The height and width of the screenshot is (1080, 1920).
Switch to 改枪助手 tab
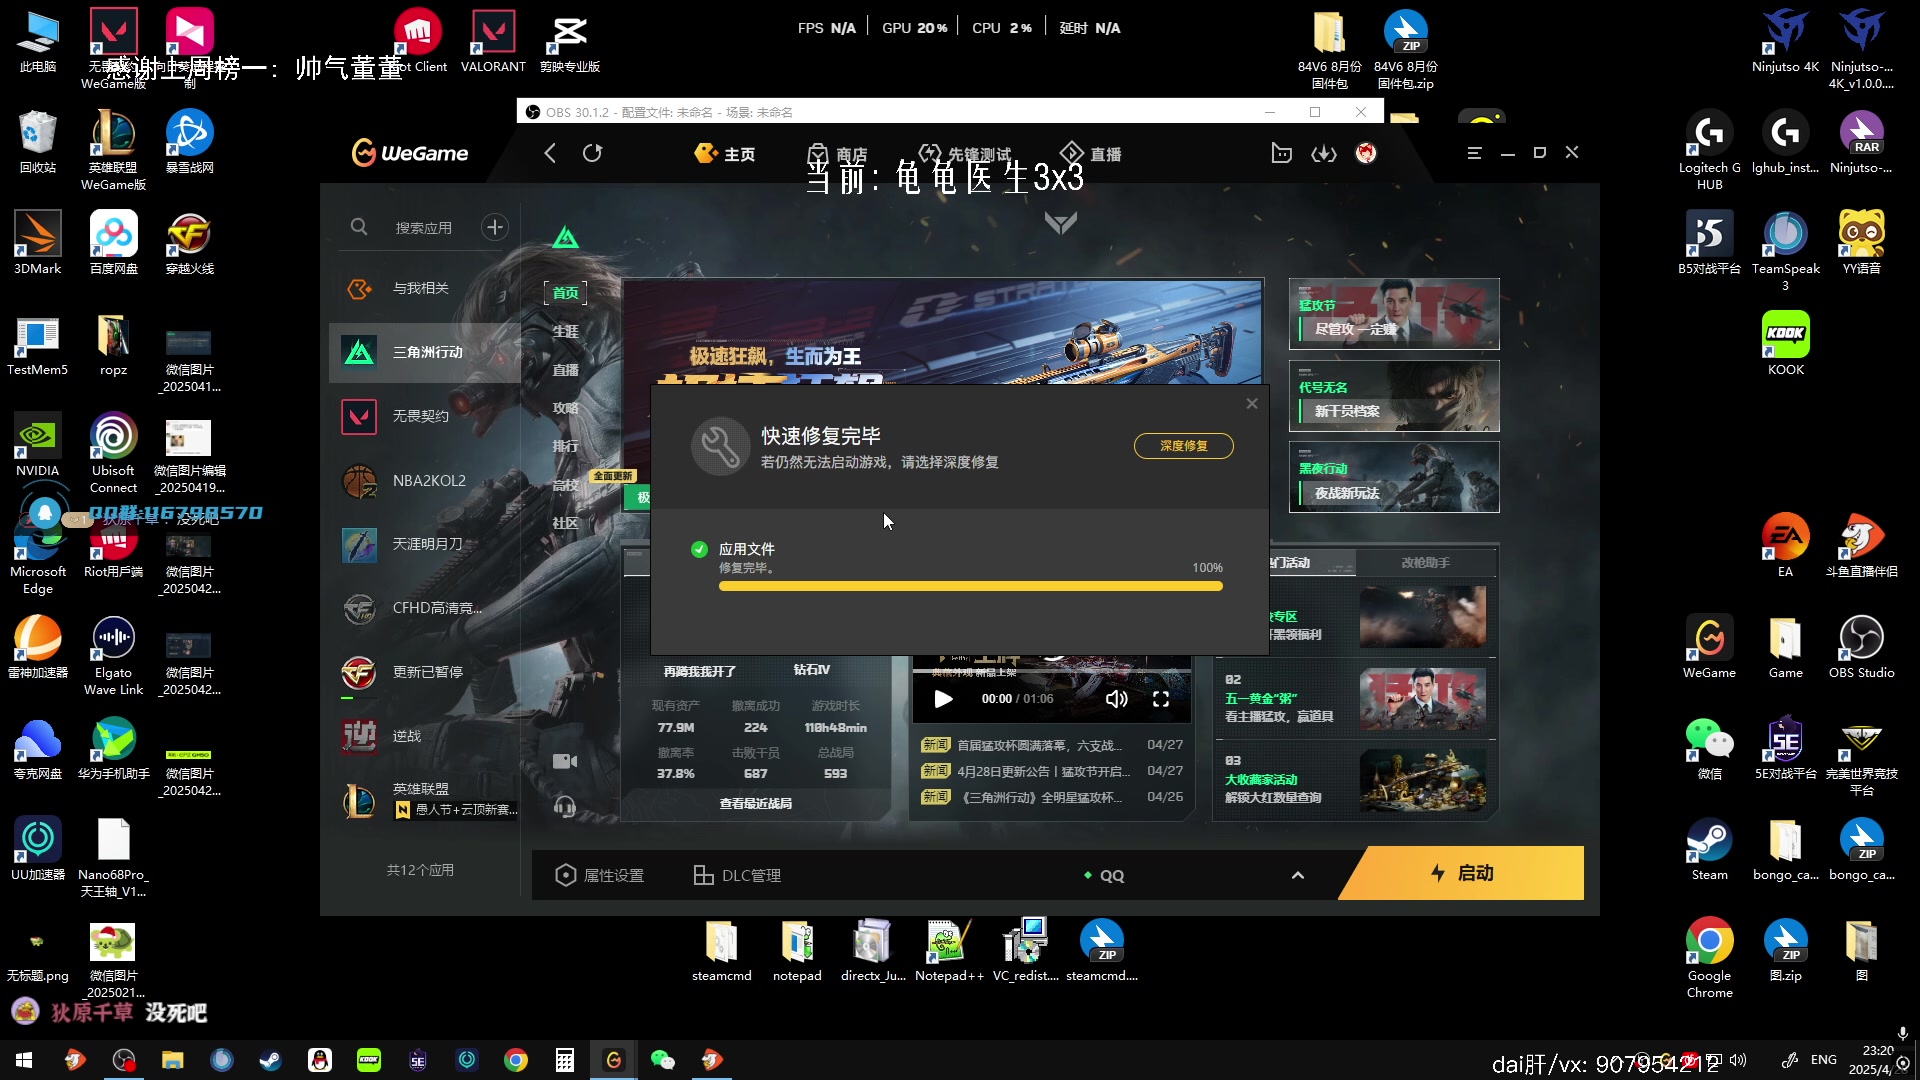tap(1425, 563)
